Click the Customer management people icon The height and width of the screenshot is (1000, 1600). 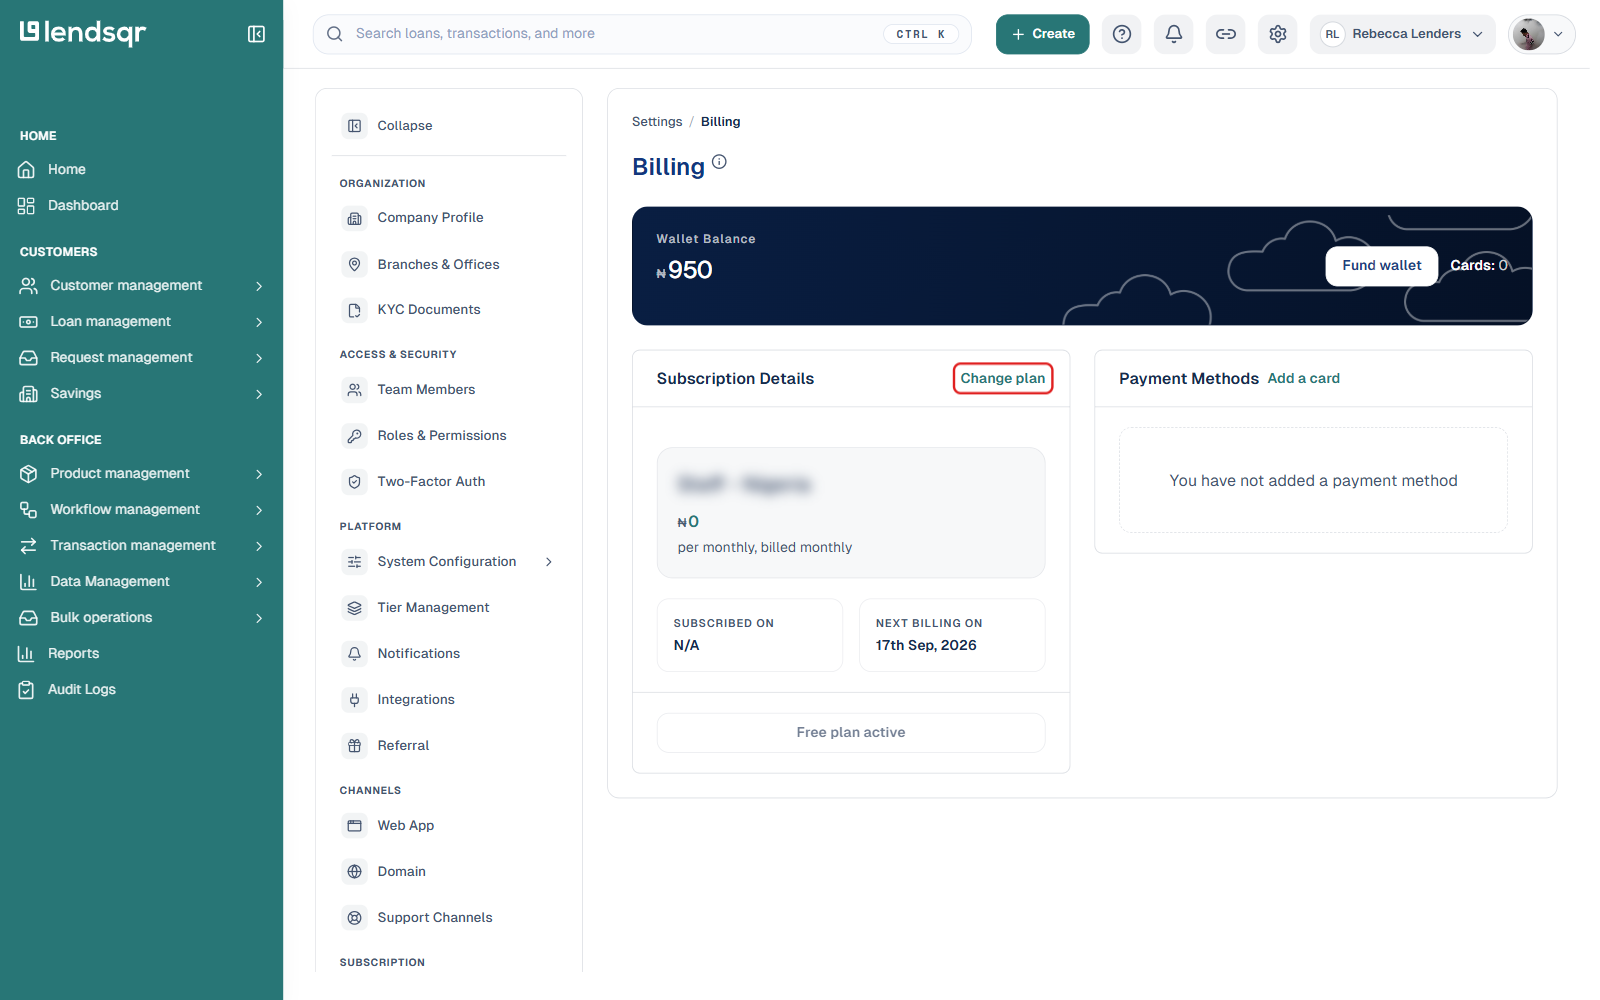[28, 286]
